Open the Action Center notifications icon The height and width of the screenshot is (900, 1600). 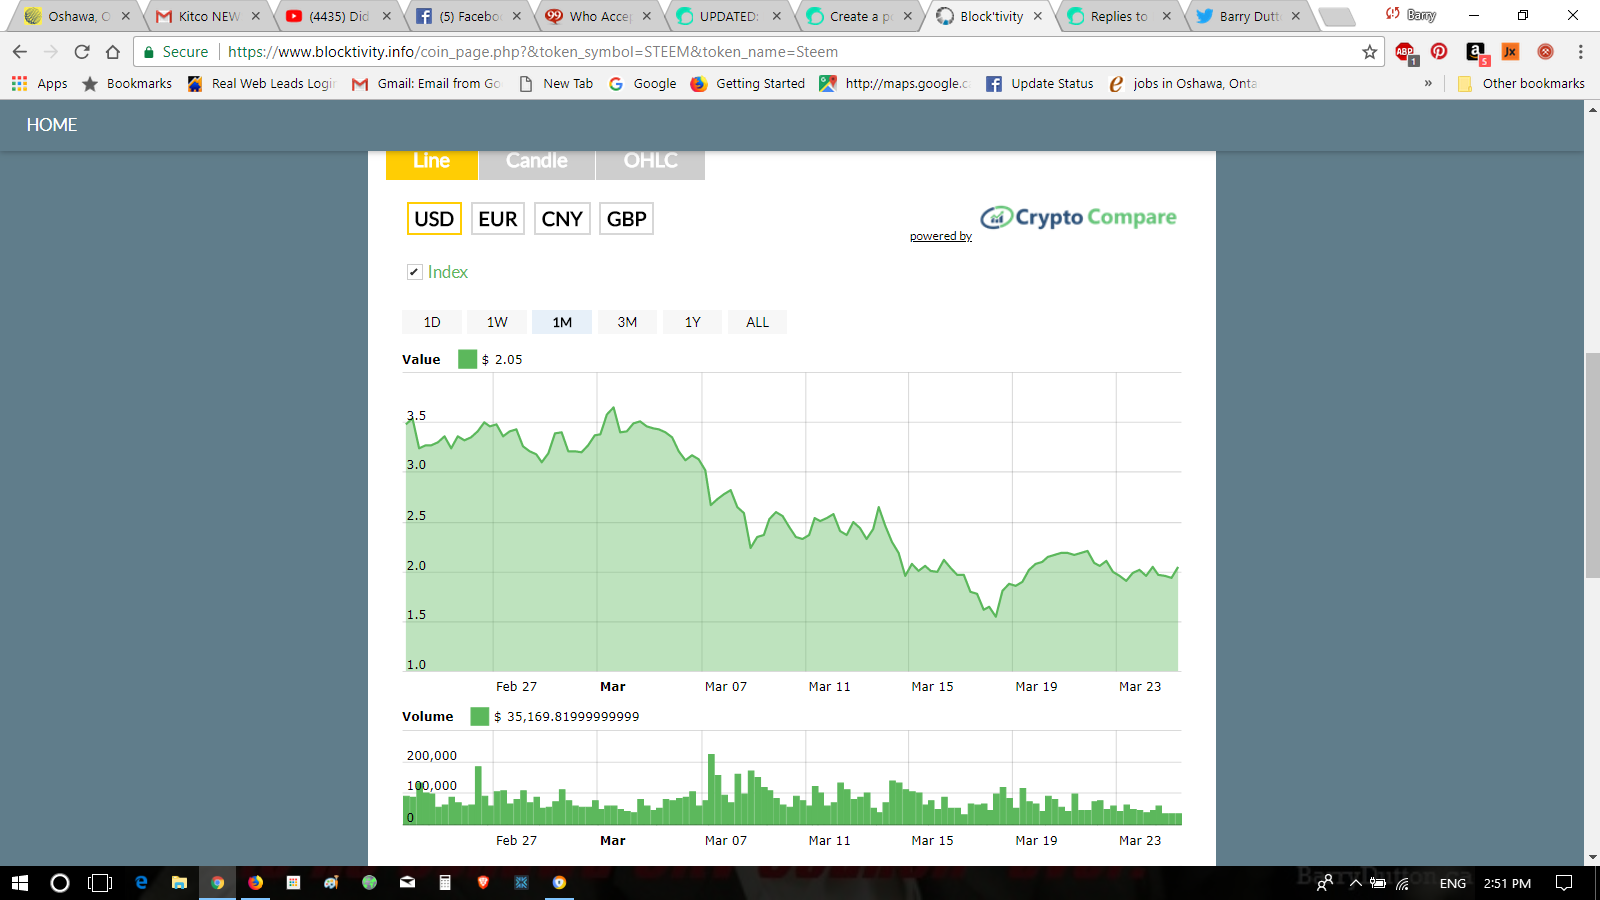coord(1564,883)
